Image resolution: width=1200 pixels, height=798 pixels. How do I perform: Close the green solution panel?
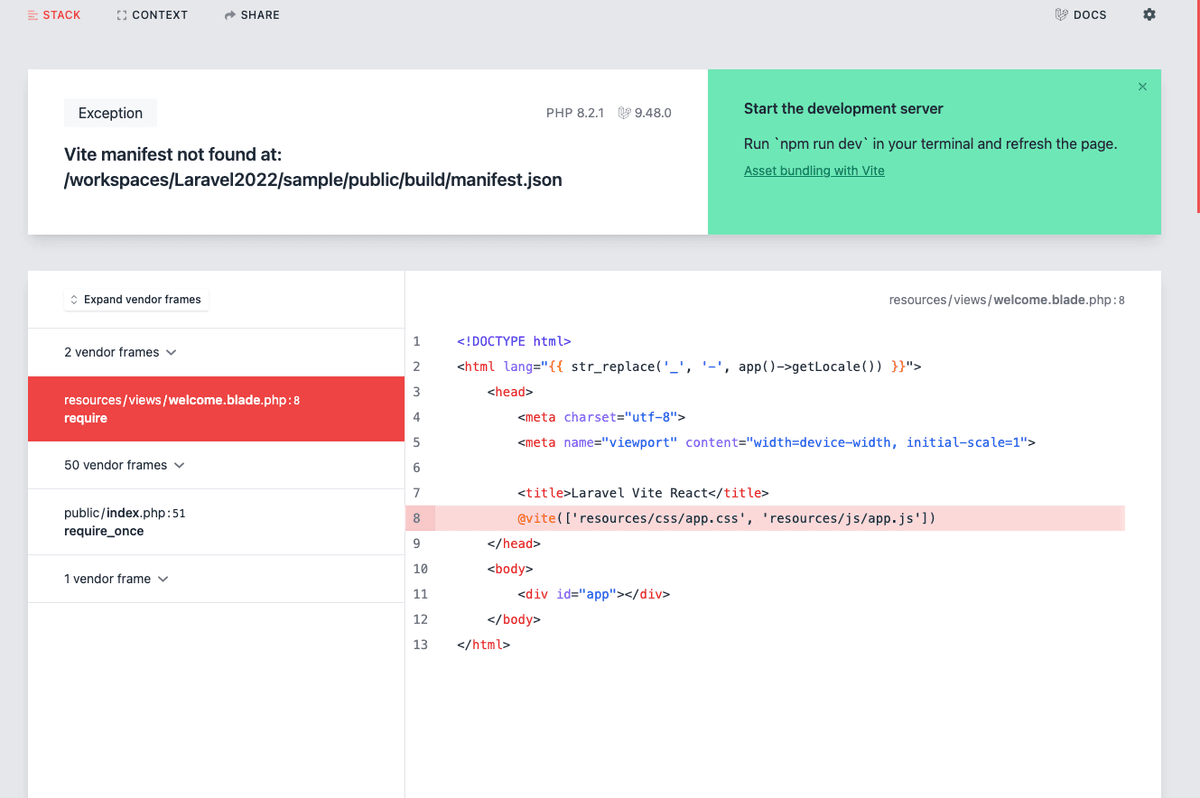(1143, 87)
